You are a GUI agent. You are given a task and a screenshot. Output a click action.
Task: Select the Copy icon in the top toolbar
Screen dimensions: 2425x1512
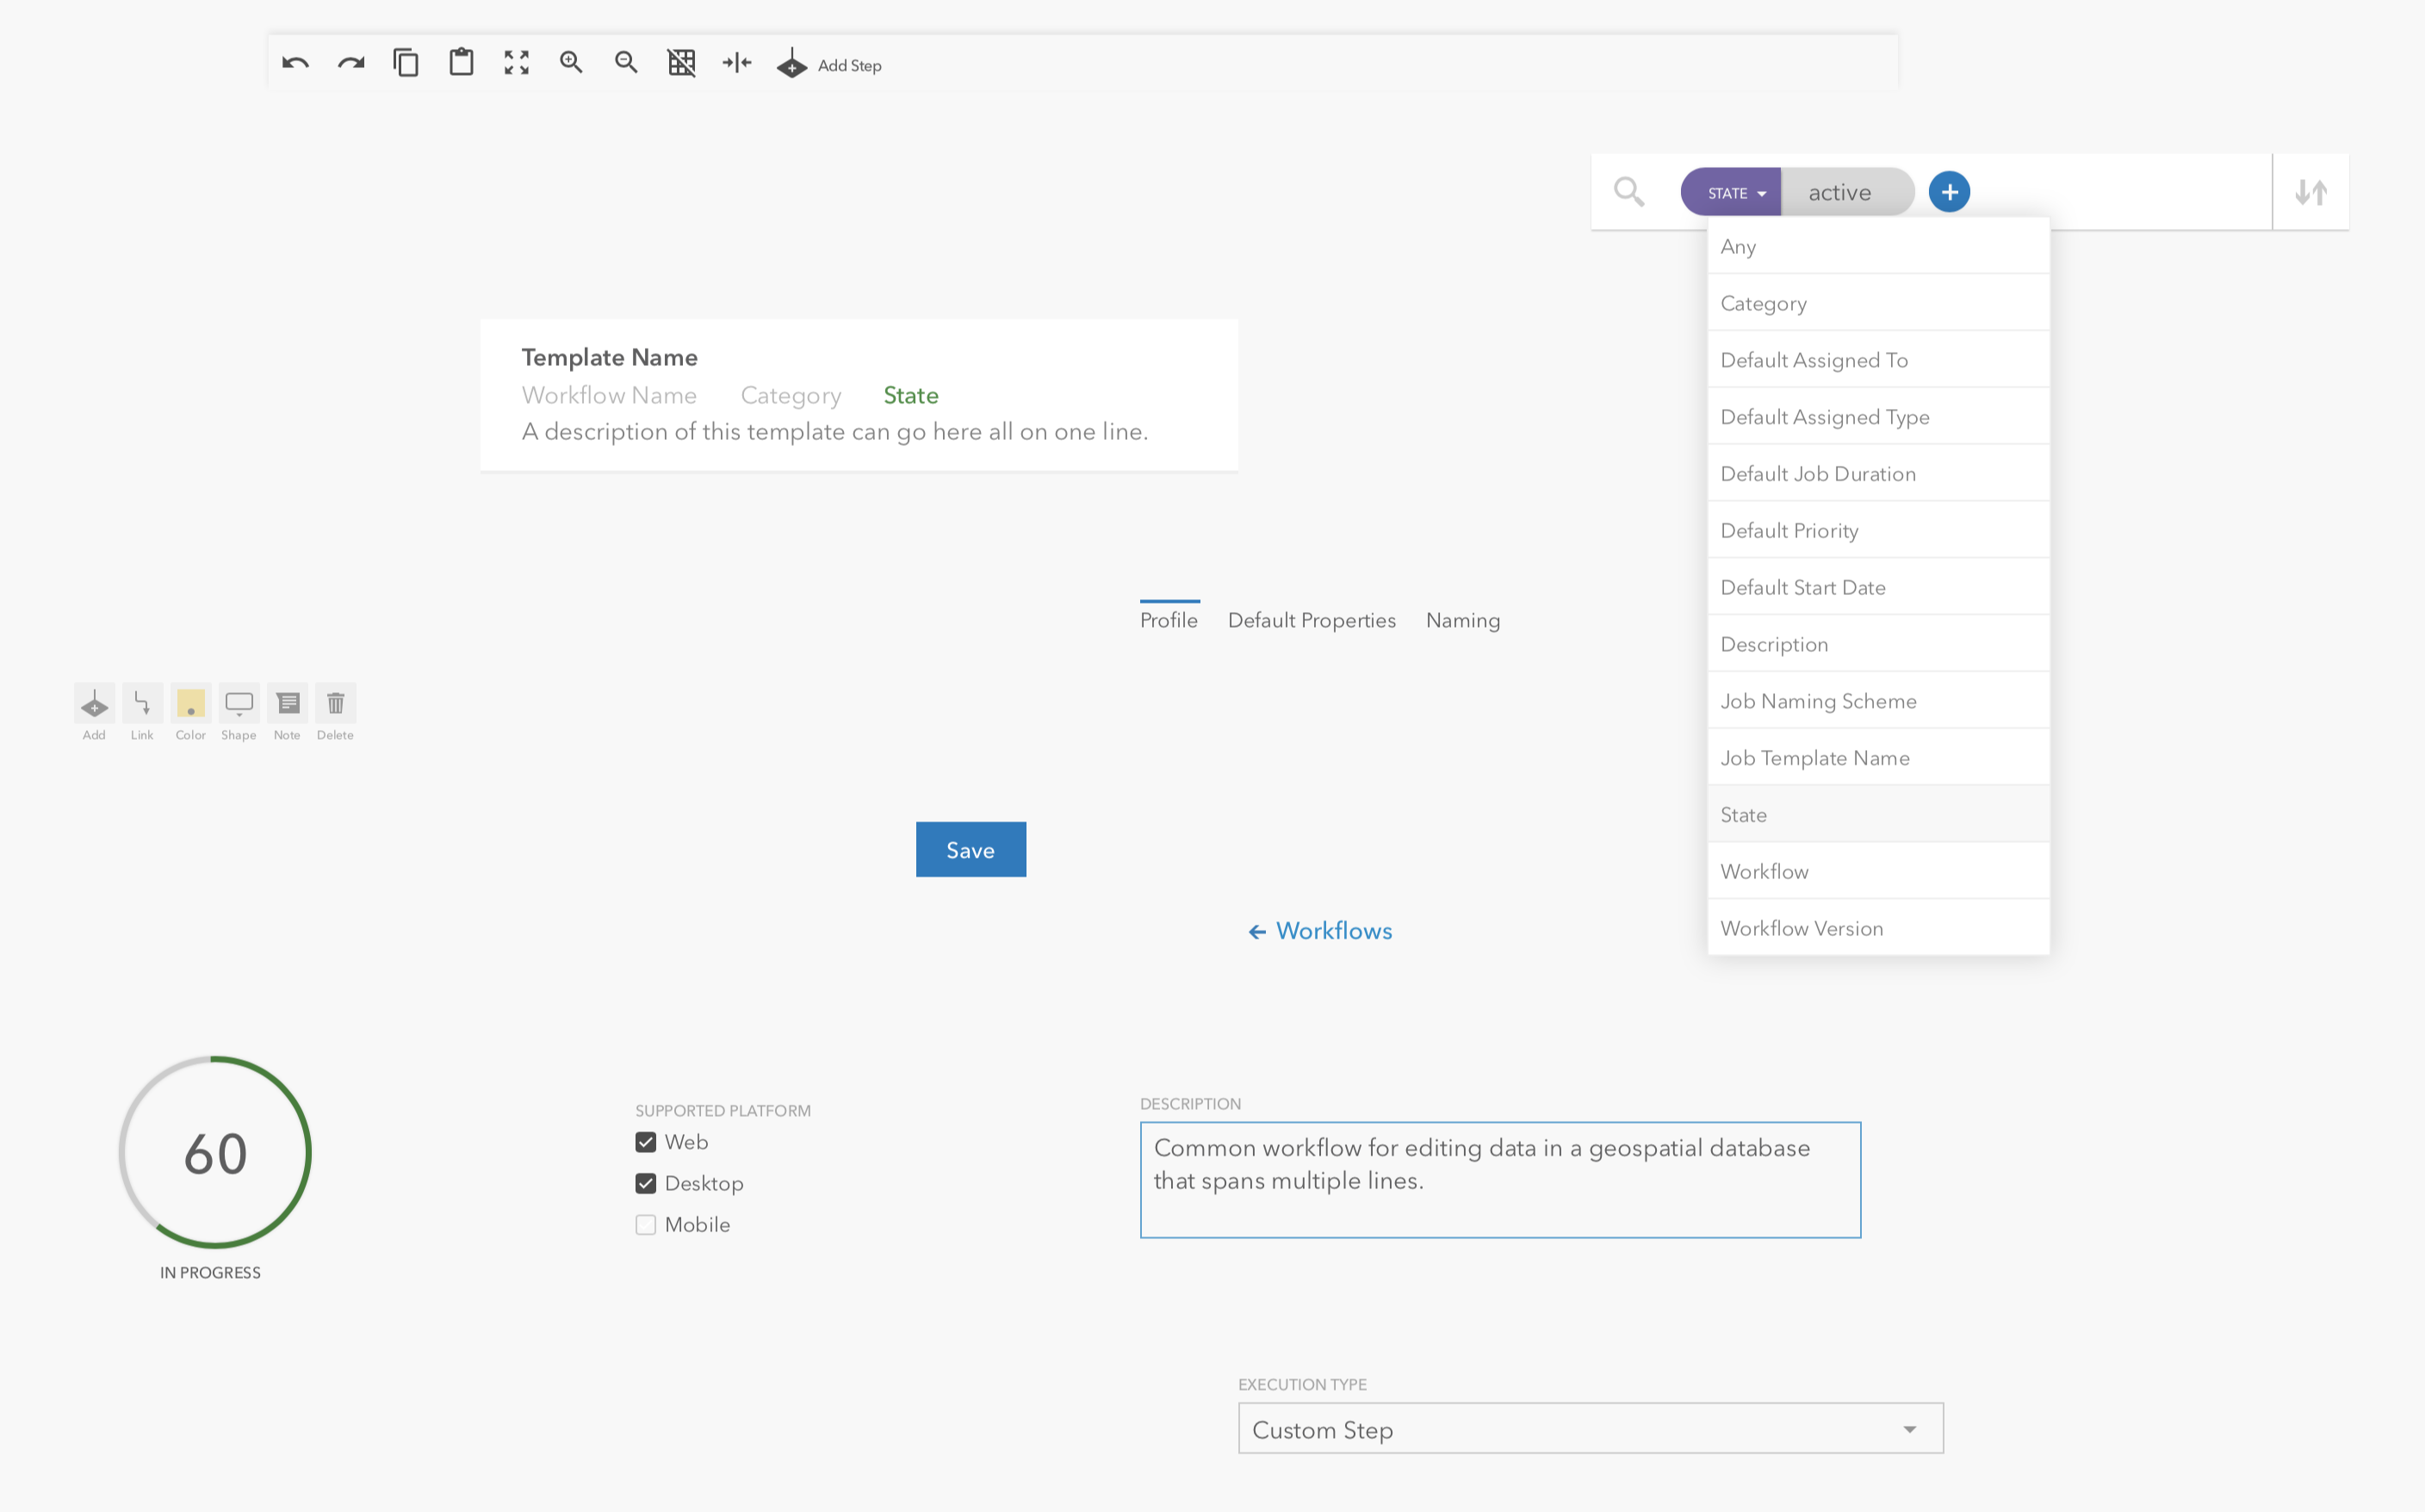(x=405, y=62)
